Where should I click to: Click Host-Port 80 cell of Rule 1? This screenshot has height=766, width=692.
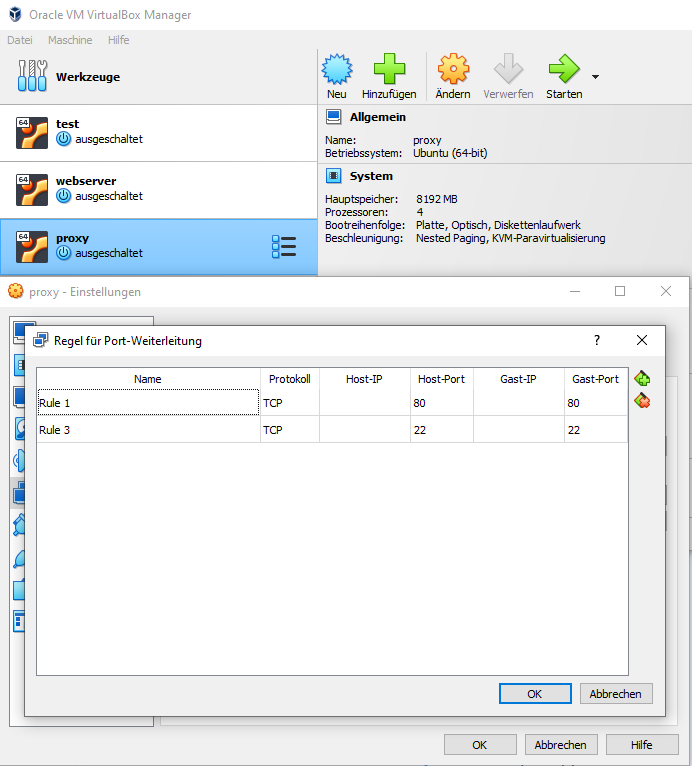tap(441, 403)
